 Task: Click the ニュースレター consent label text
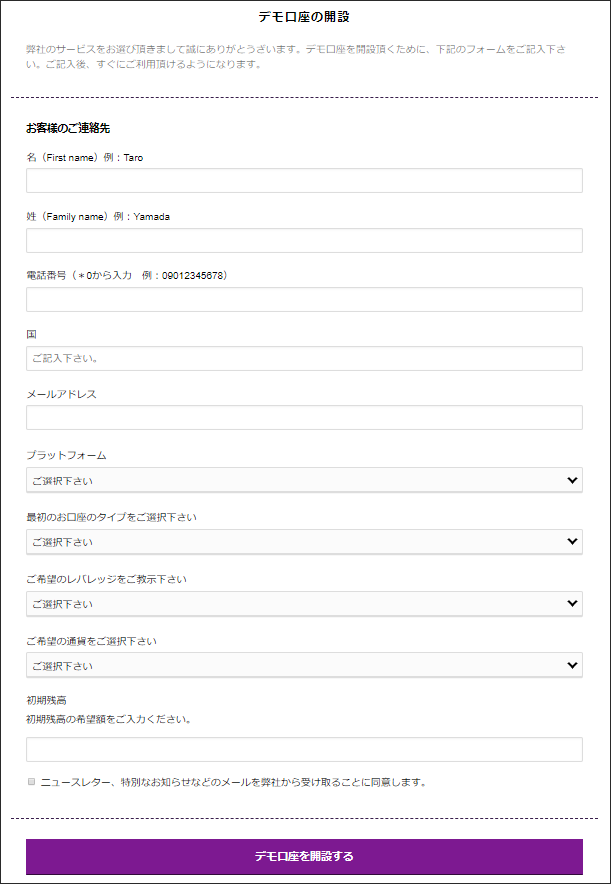point(233,783)
